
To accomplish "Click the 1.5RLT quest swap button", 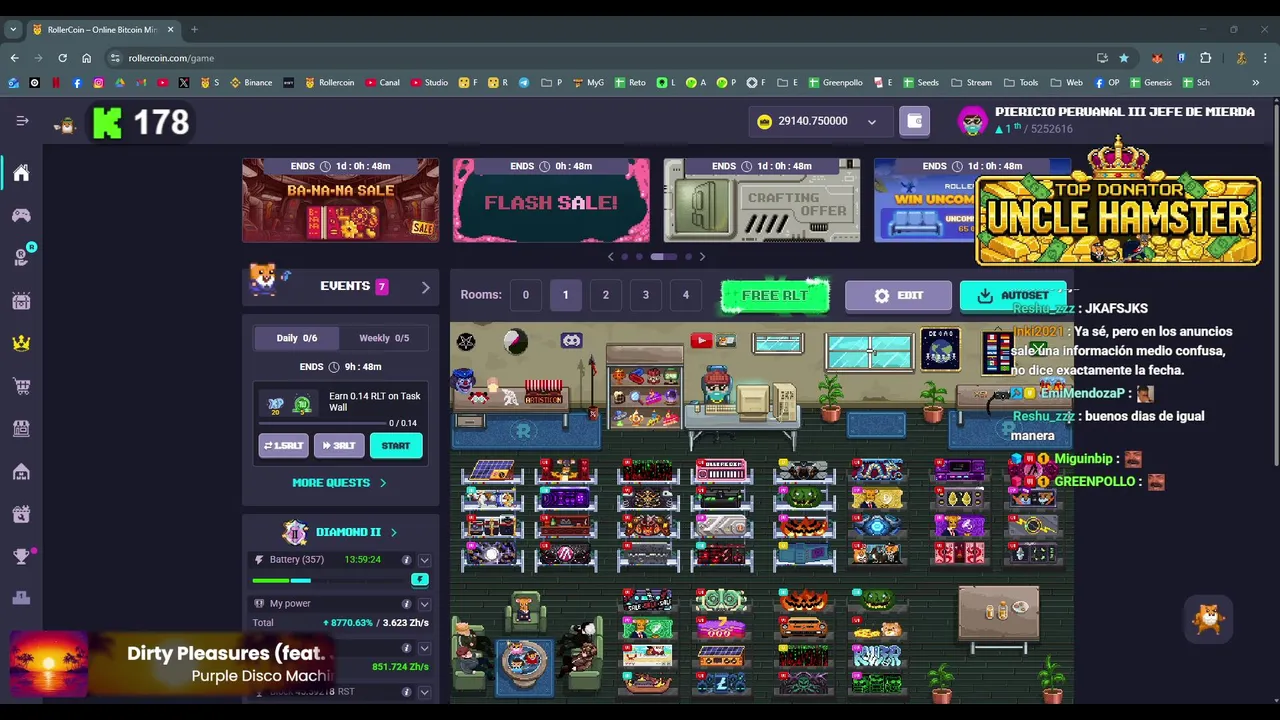I will click(283, 446).
